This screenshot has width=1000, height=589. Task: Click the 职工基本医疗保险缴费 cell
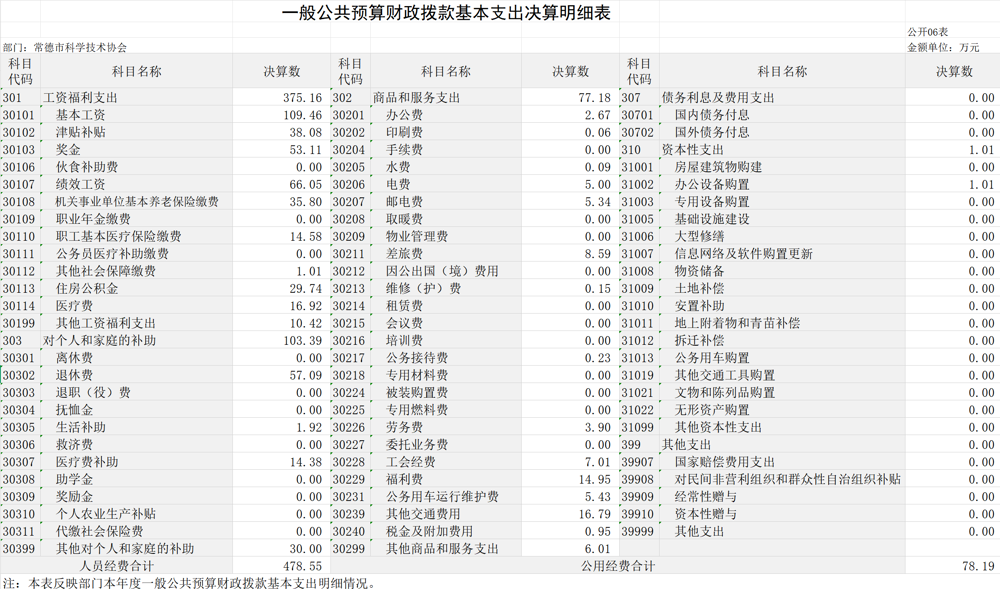coord(118,236)
